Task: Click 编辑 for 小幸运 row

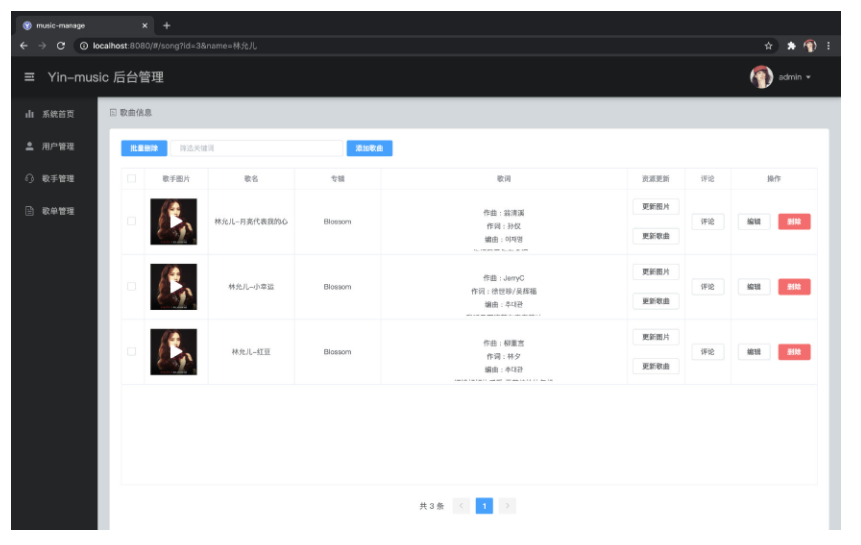Action: (x=753, y=286)
